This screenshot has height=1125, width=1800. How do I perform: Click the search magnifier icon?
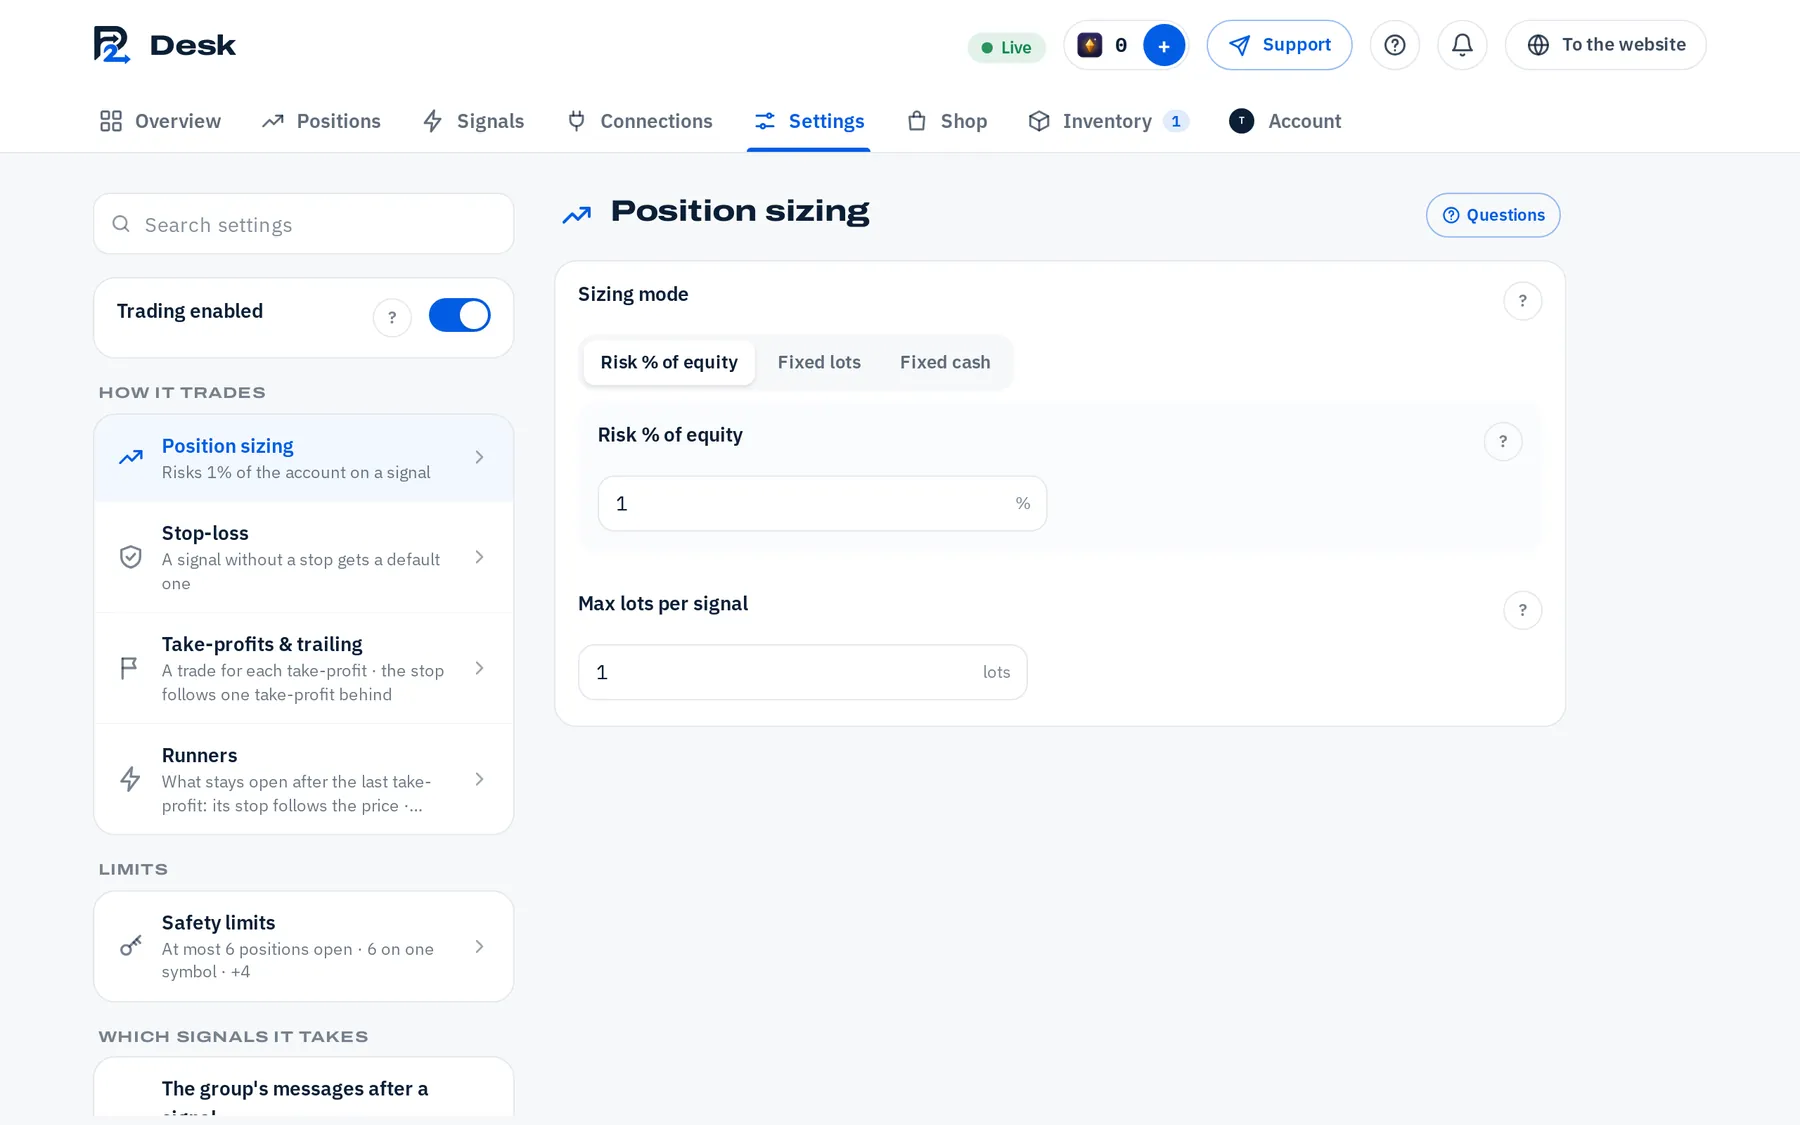click(x=121, y=224)
